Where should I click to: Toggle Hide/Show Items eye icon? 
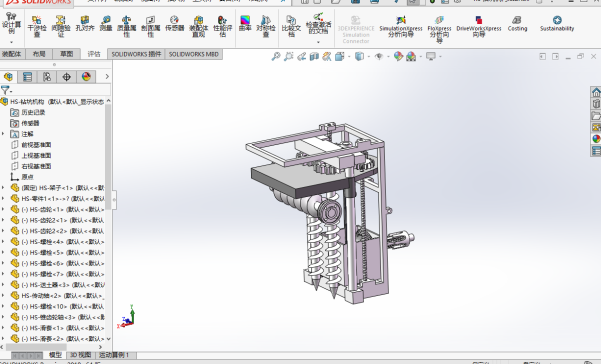coord(379,57)
